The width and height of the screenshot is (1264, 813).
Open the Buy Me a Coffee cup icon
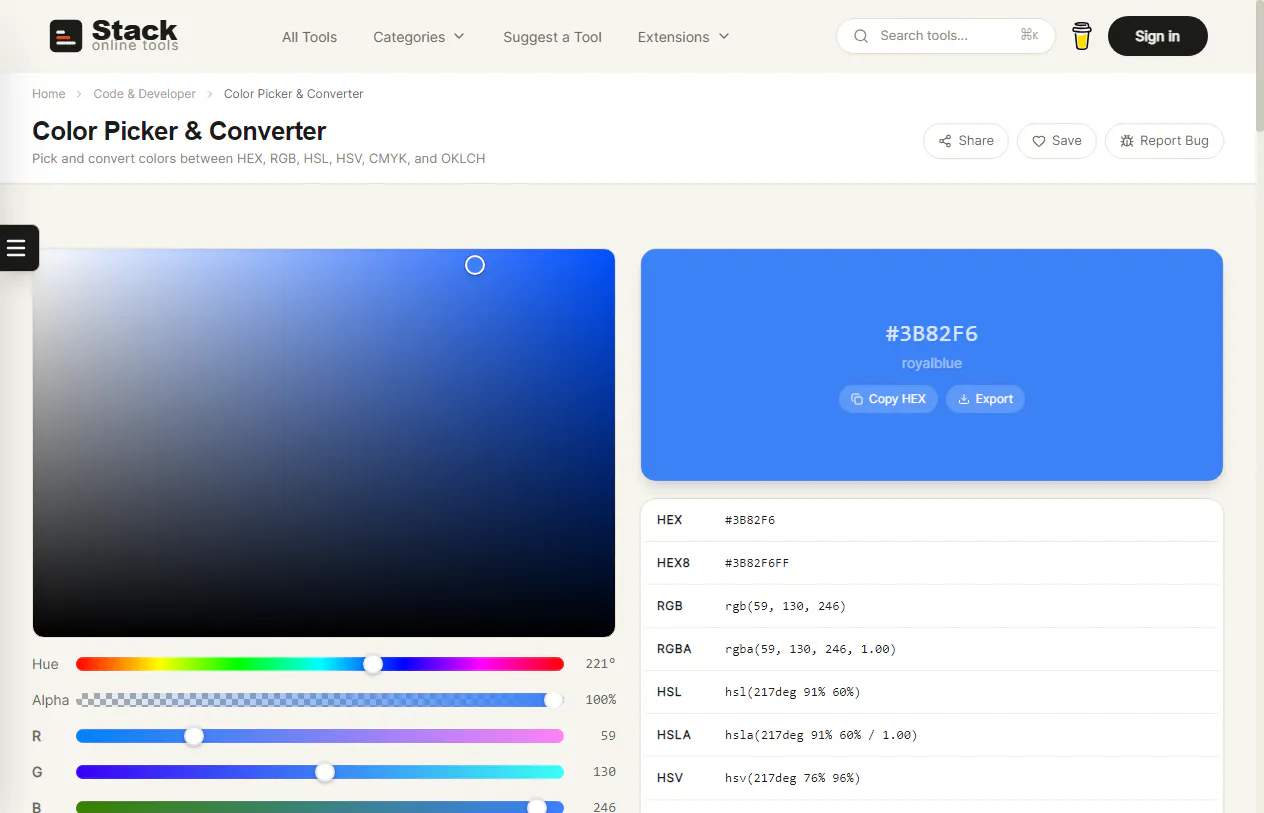[x=1081, y=36]
